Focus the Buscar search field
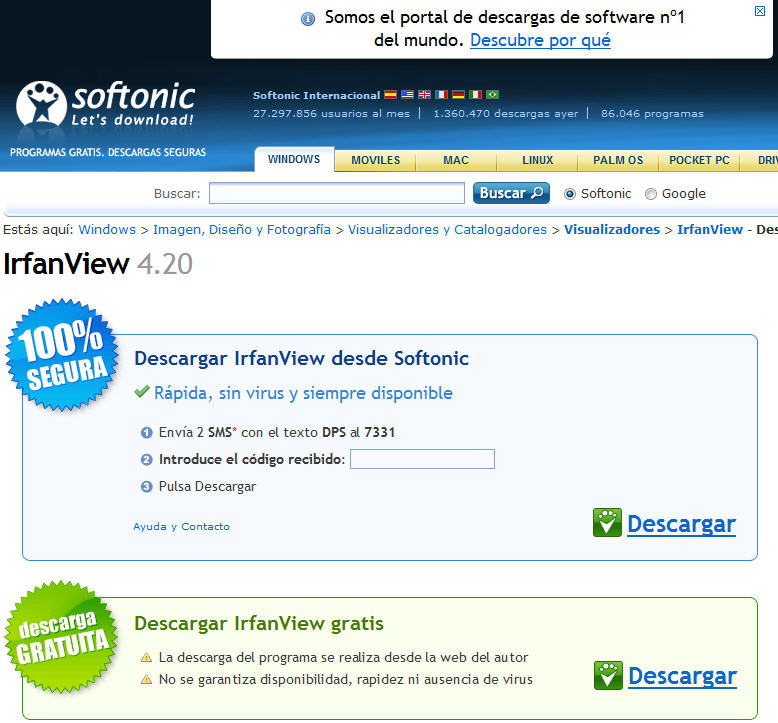Viewport: 778px width, 723px height. point(337,193)
